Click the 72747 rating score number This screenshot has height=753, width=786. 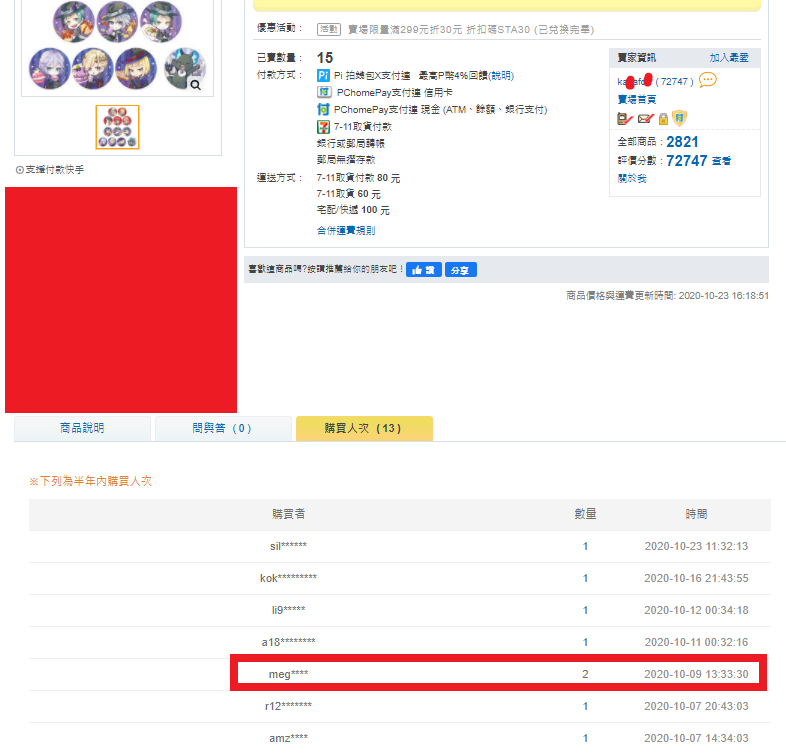pyautogui.click(x=687, y=161)
